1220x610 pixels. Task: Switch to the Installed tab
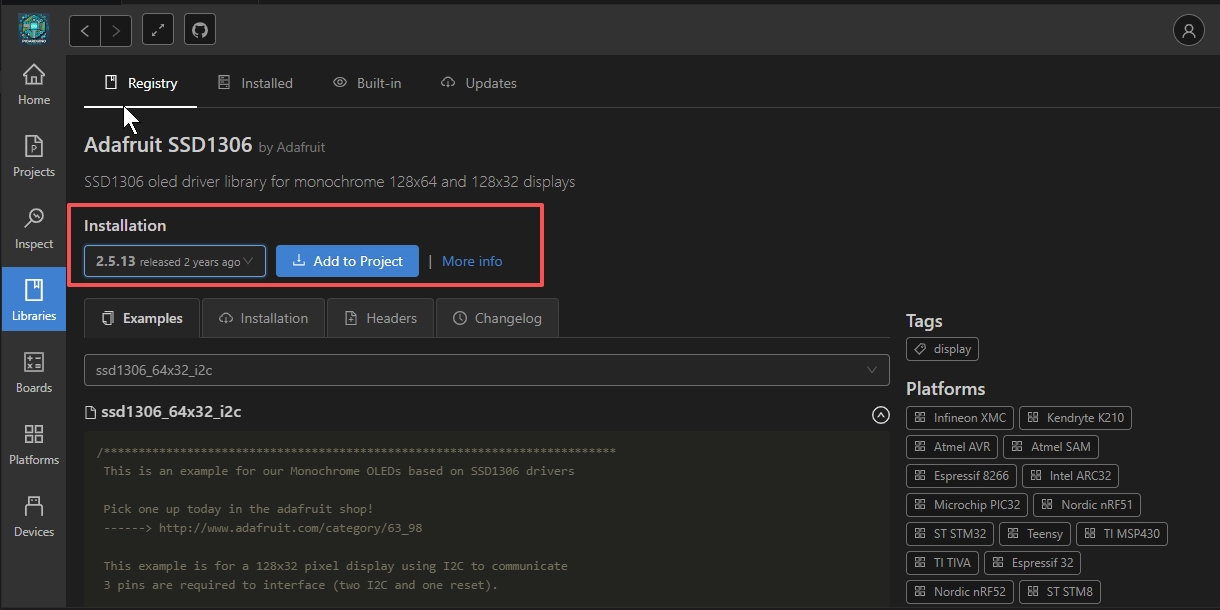[255, 83]
